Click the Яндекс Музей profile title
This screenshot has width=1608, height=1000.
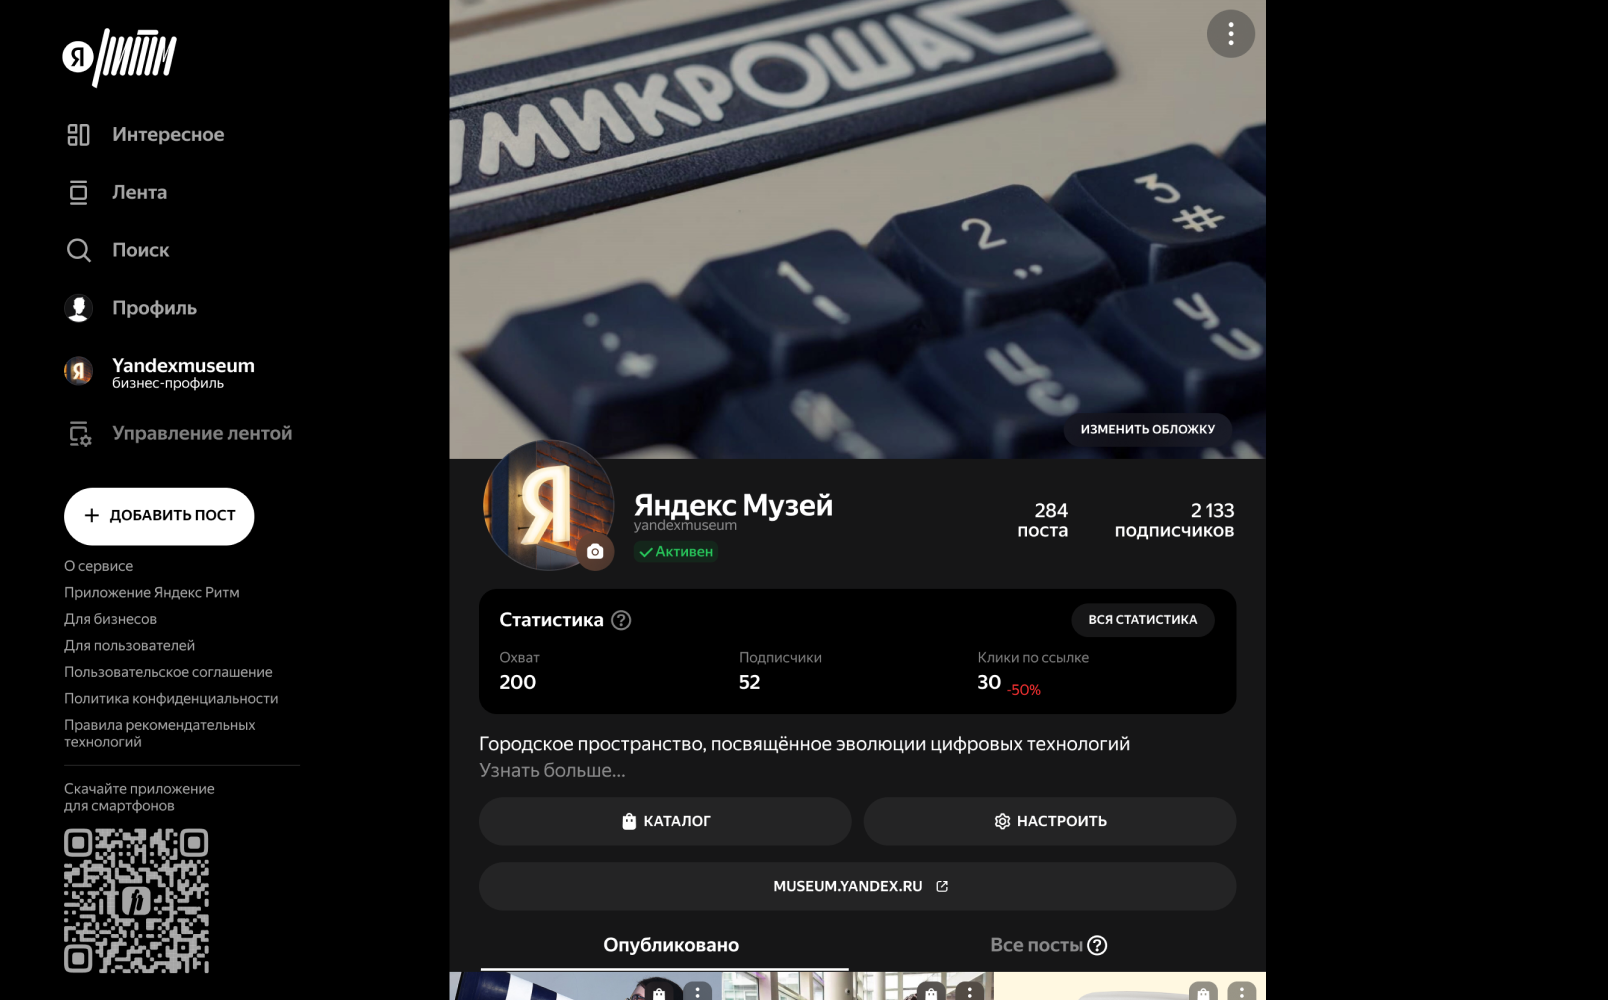(733, 504)
